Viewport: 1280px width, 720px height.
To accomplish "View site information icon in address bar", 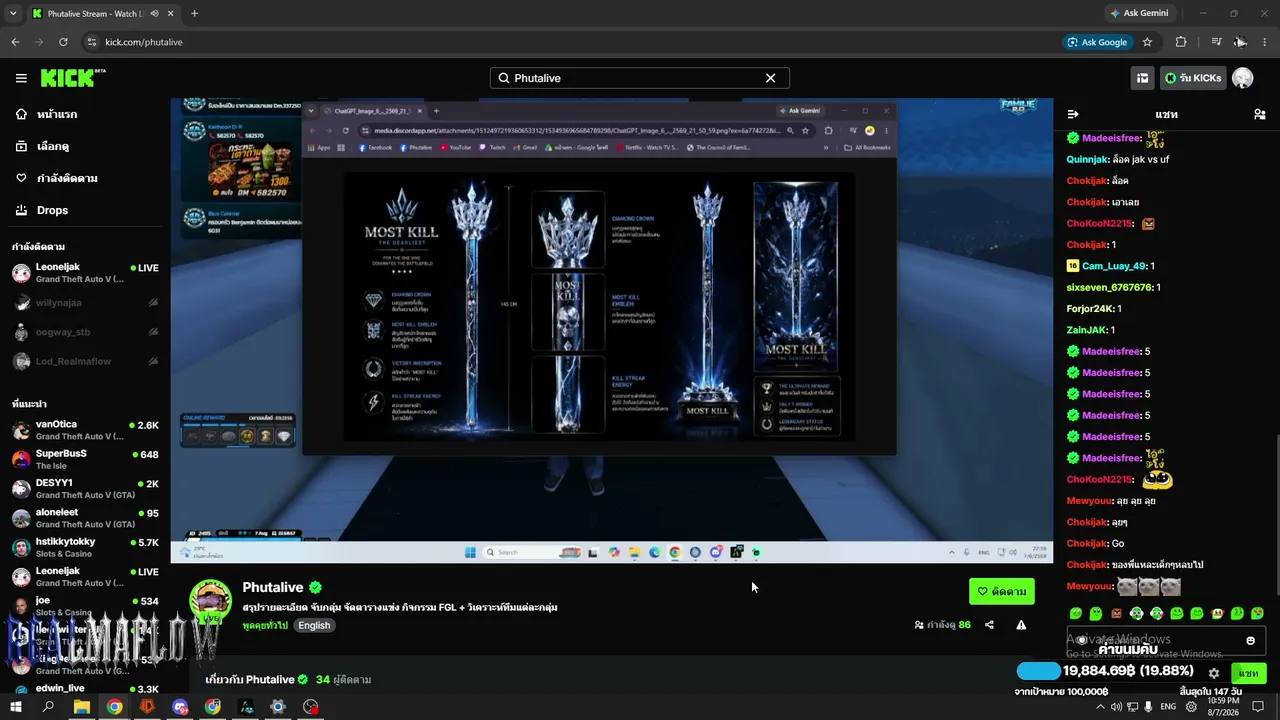I will click(x=92, y=42).
